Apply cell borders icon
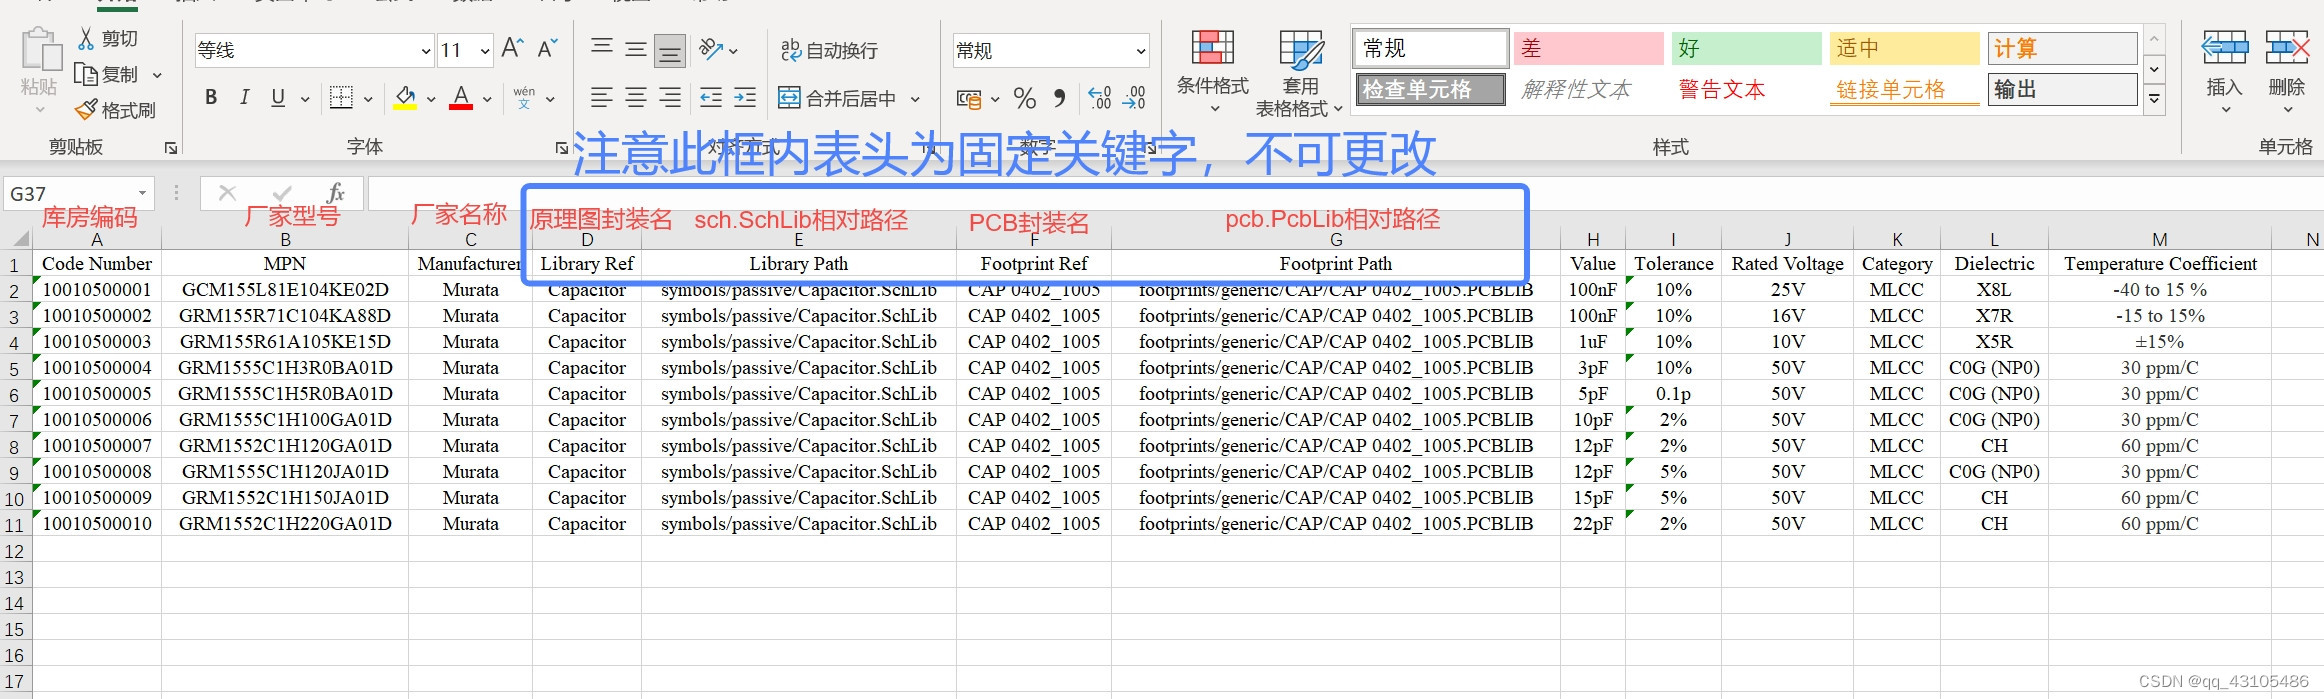 [341, 97]
